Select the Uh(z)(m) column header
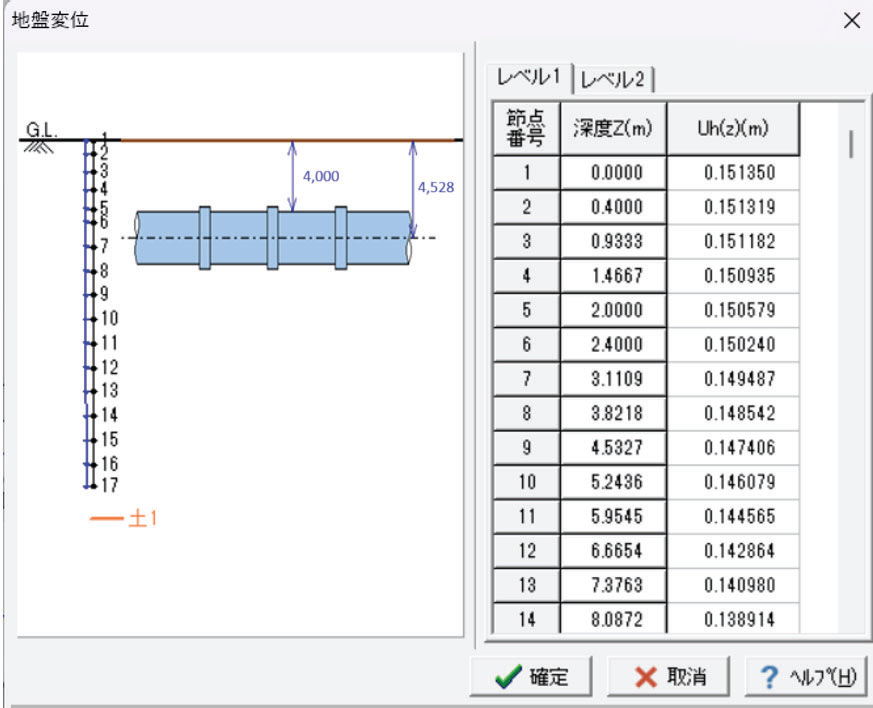 (x=733, y=129)
